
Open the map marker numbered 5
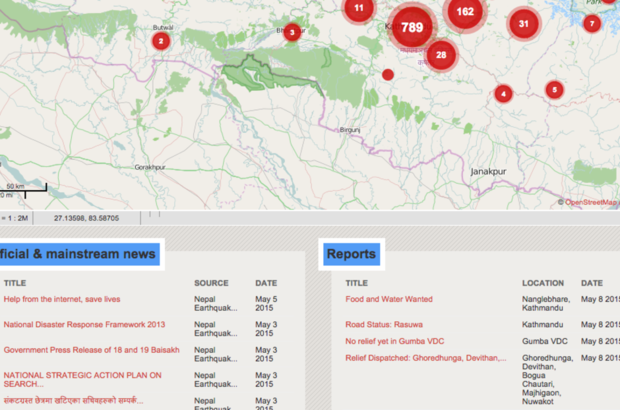[x=554, y=89]
